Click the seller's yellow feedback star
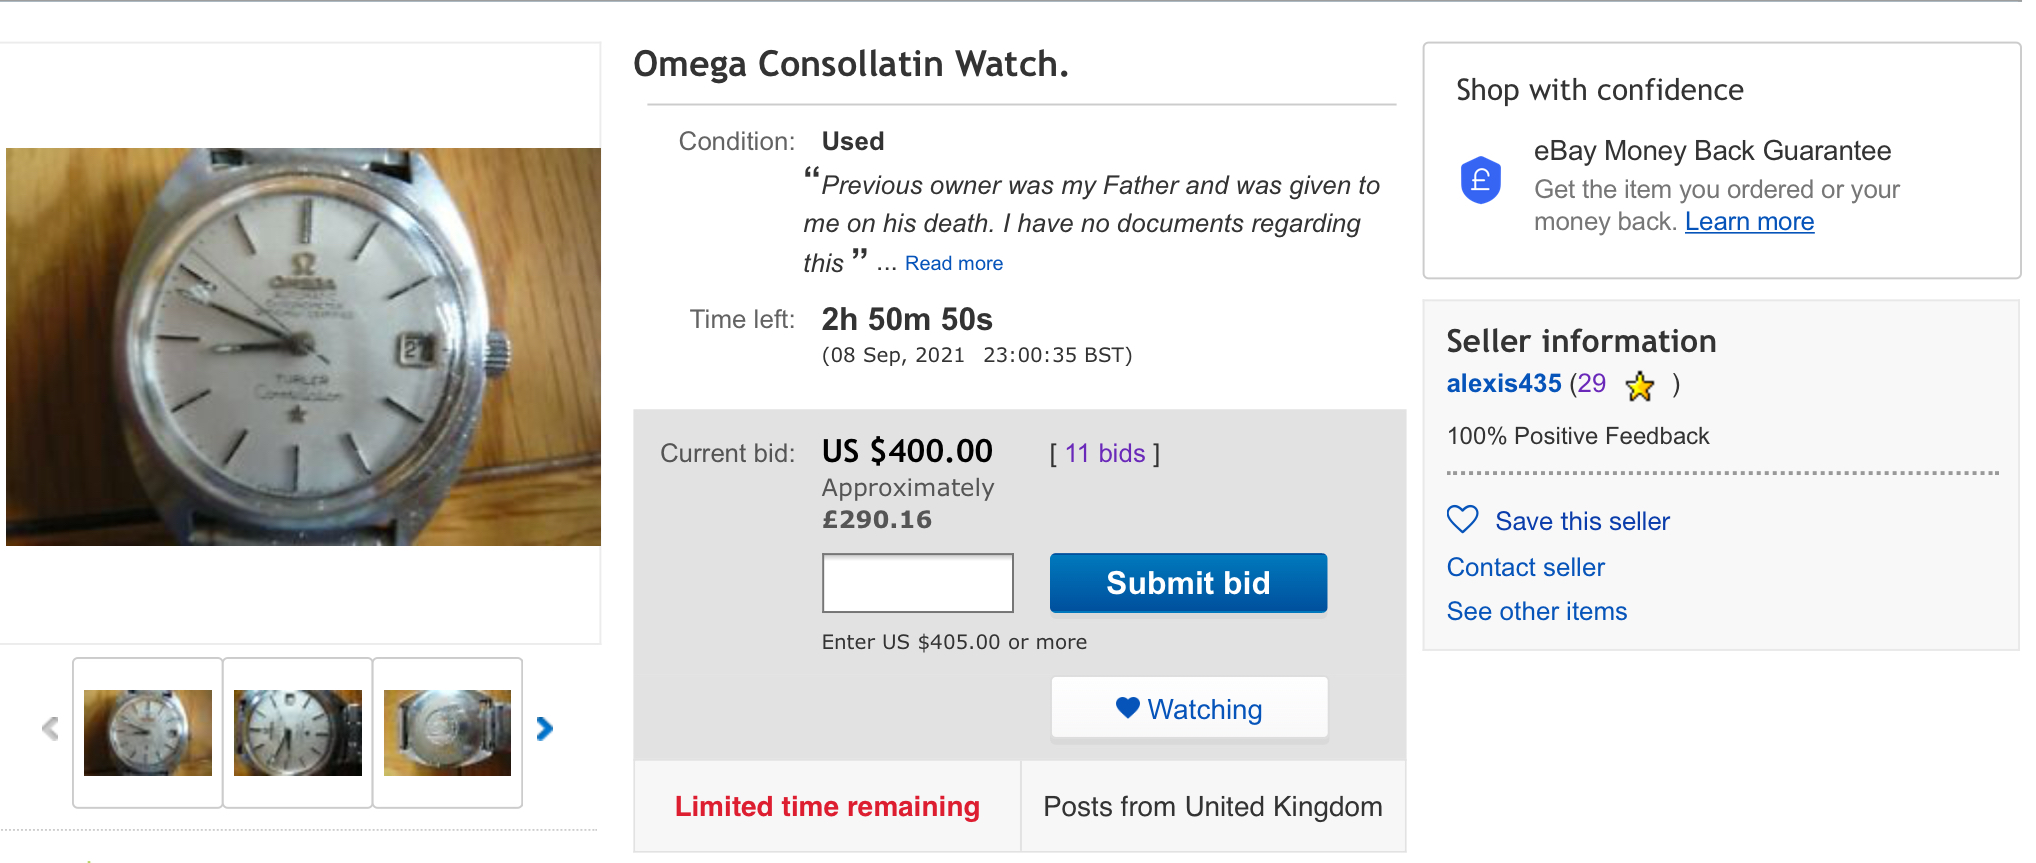 click(1639, 386)
